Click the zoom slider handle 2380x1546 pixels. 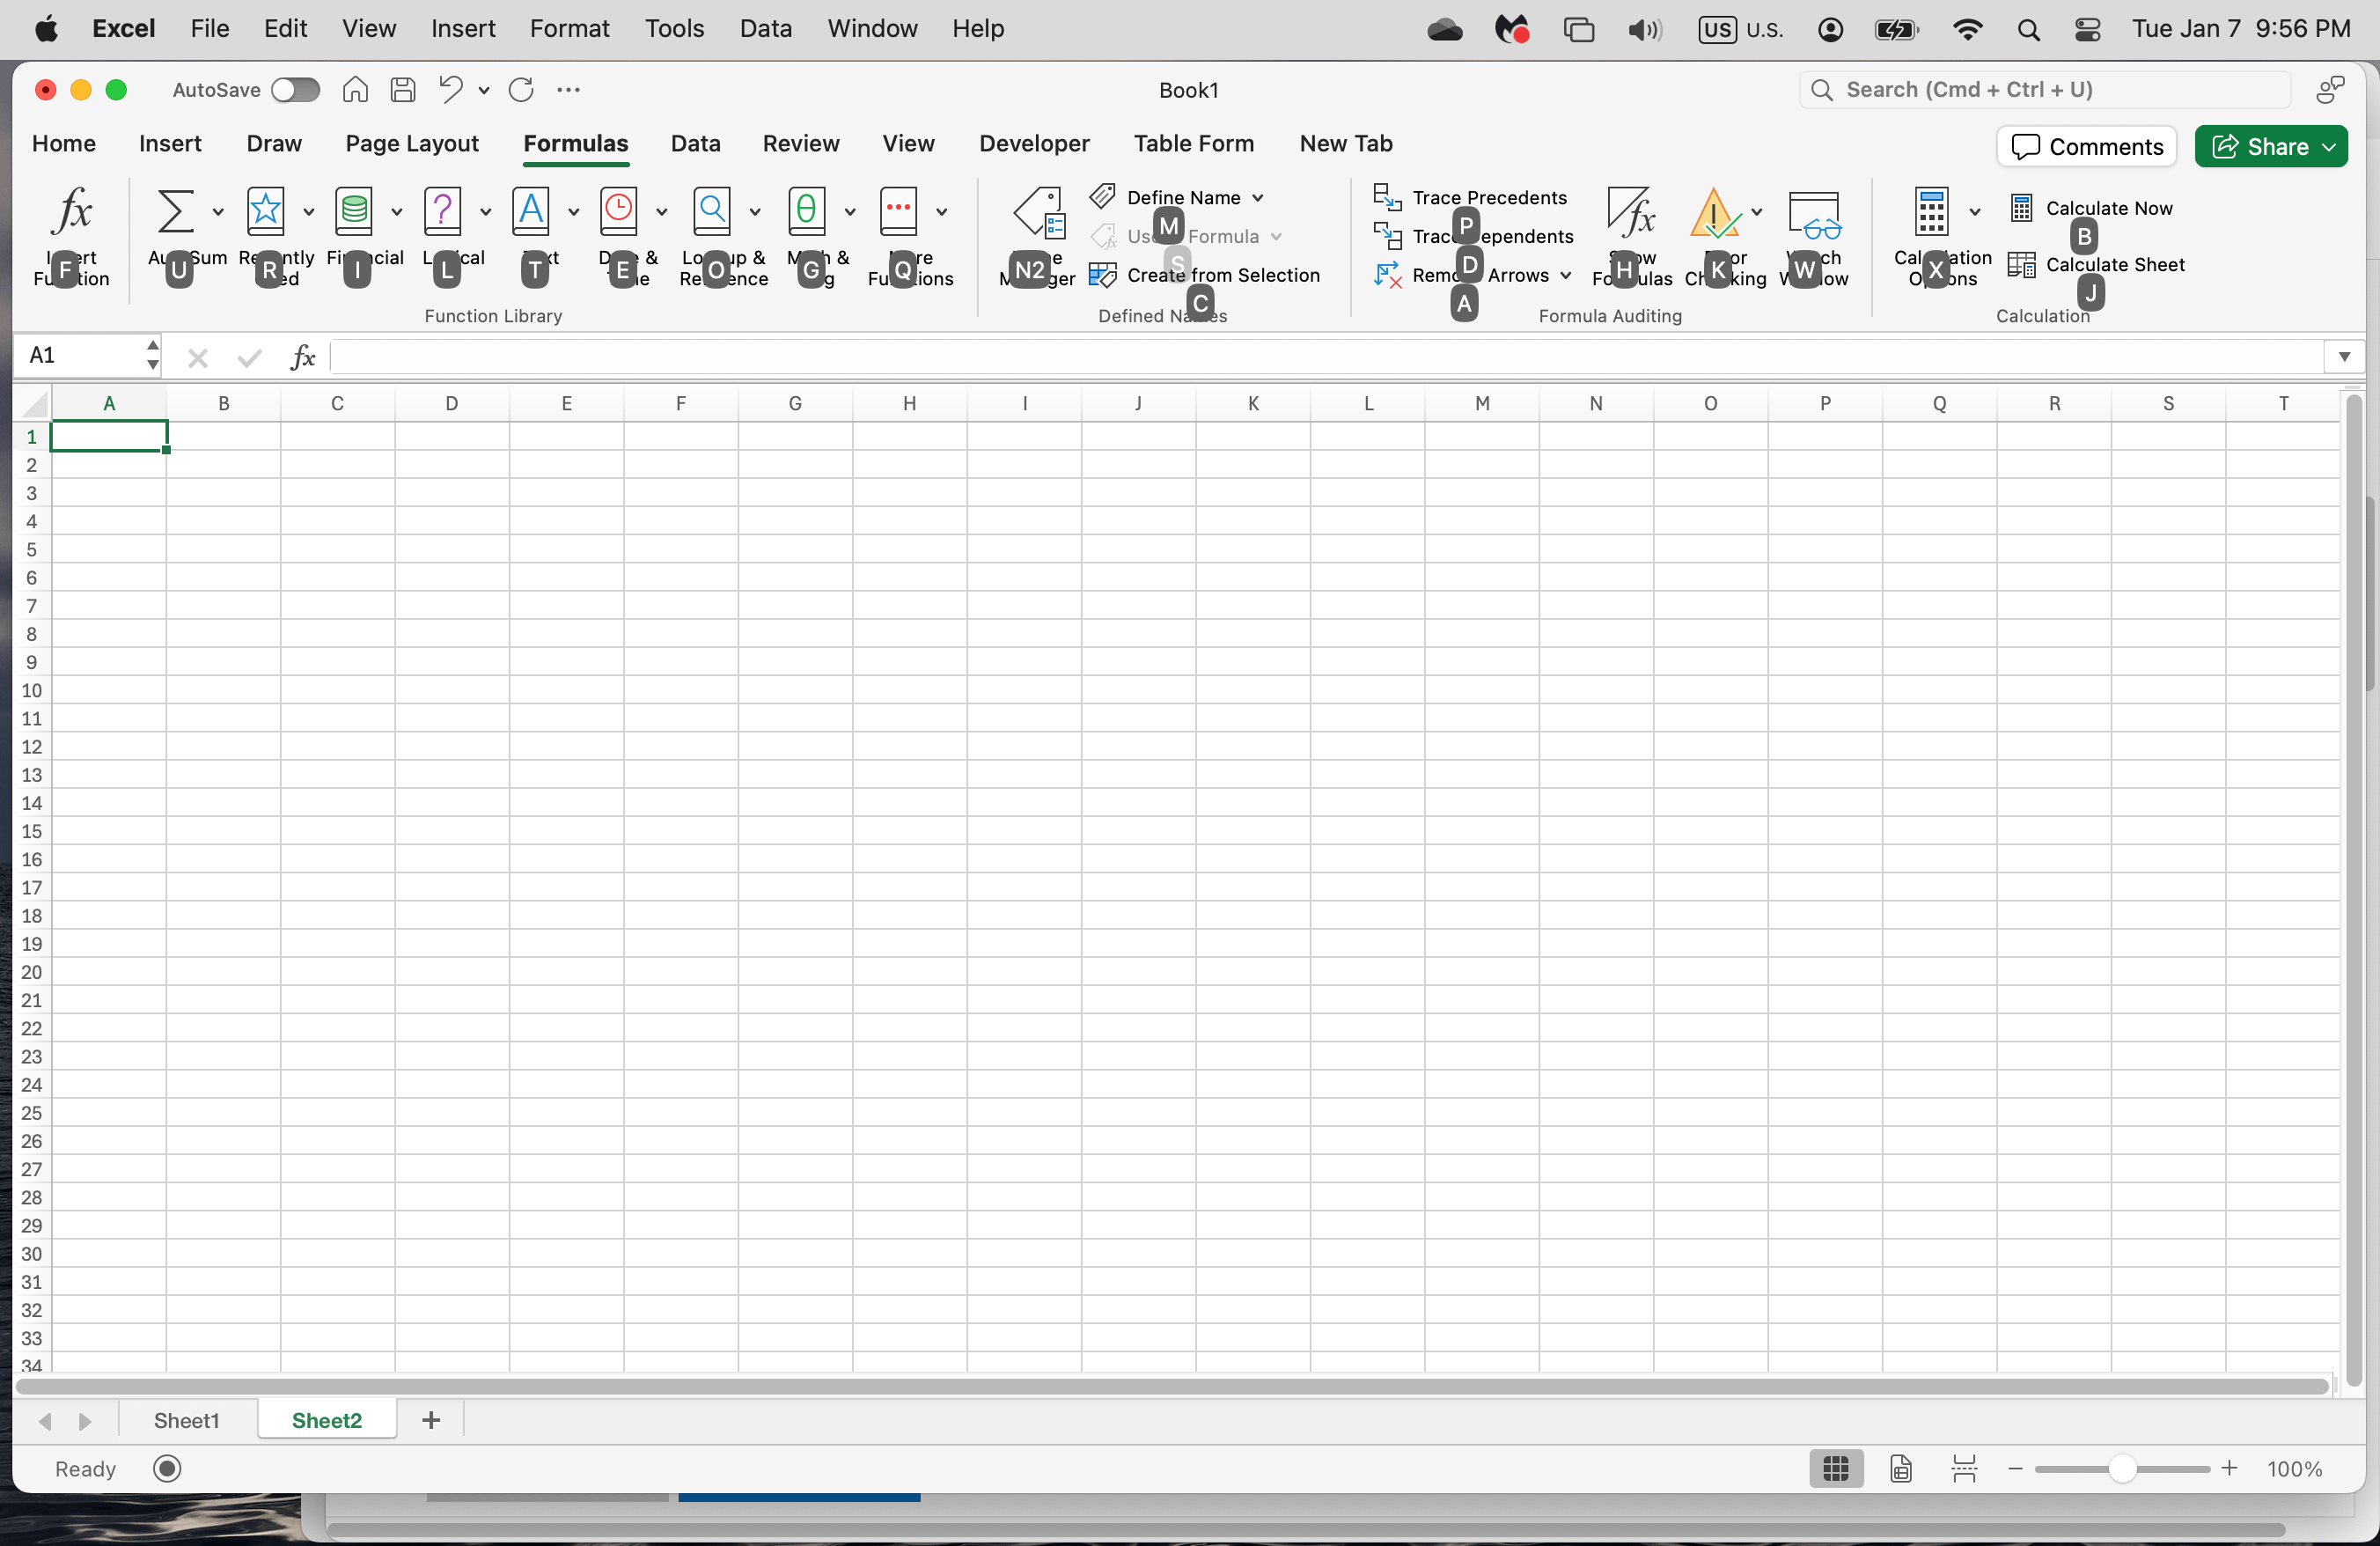2122,1468
